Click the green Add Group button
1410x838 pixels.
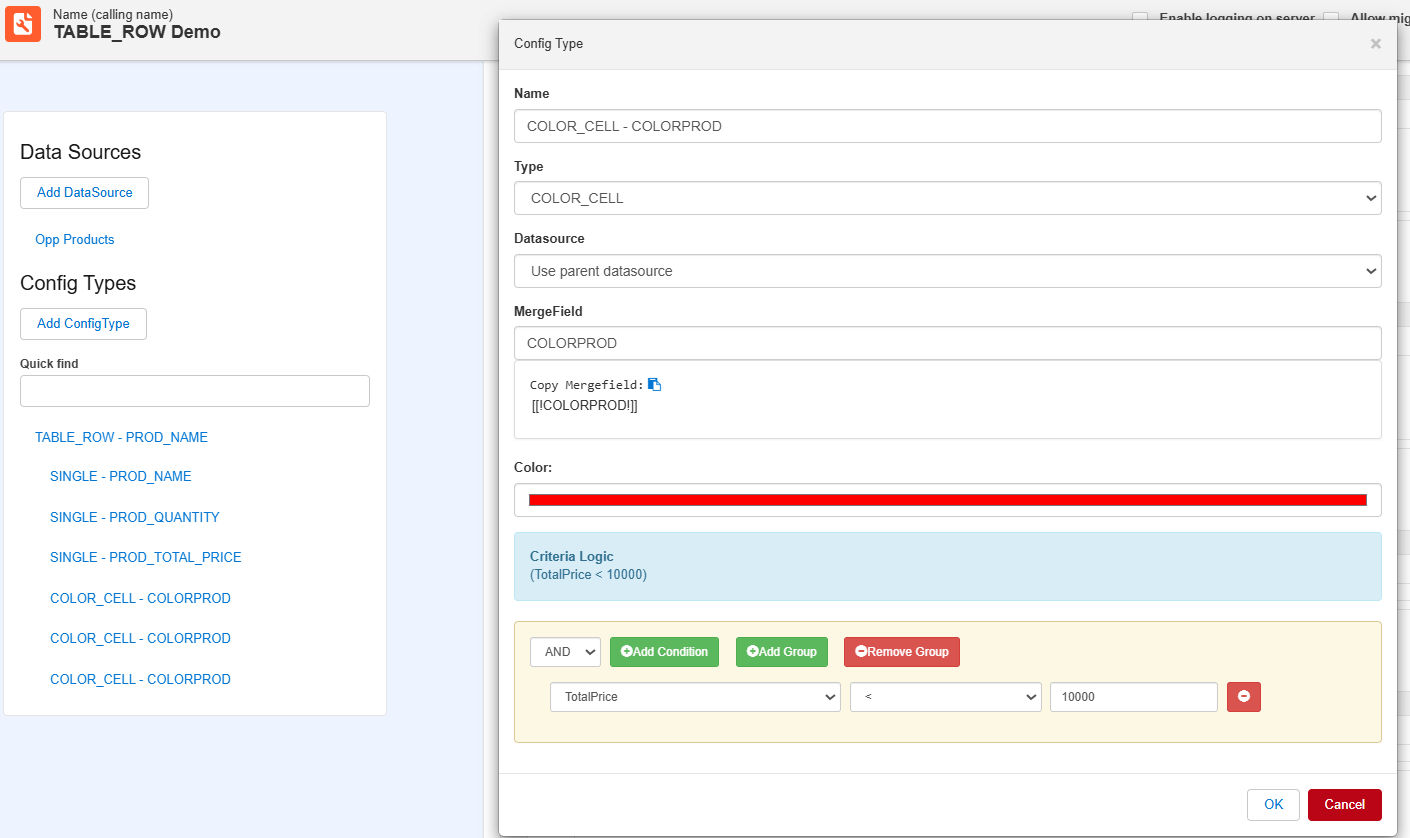782,652
